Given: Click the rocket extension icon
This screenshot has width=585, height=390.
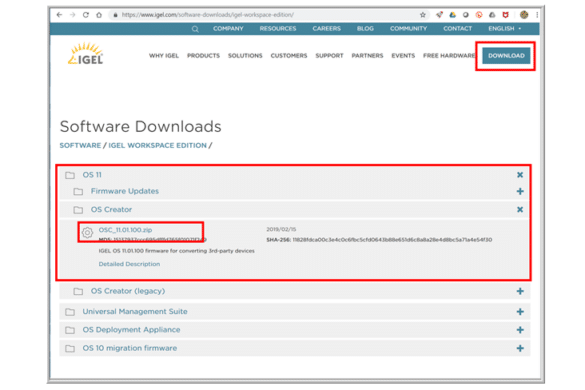Looking at the screenshot, I should pos(439,15).
